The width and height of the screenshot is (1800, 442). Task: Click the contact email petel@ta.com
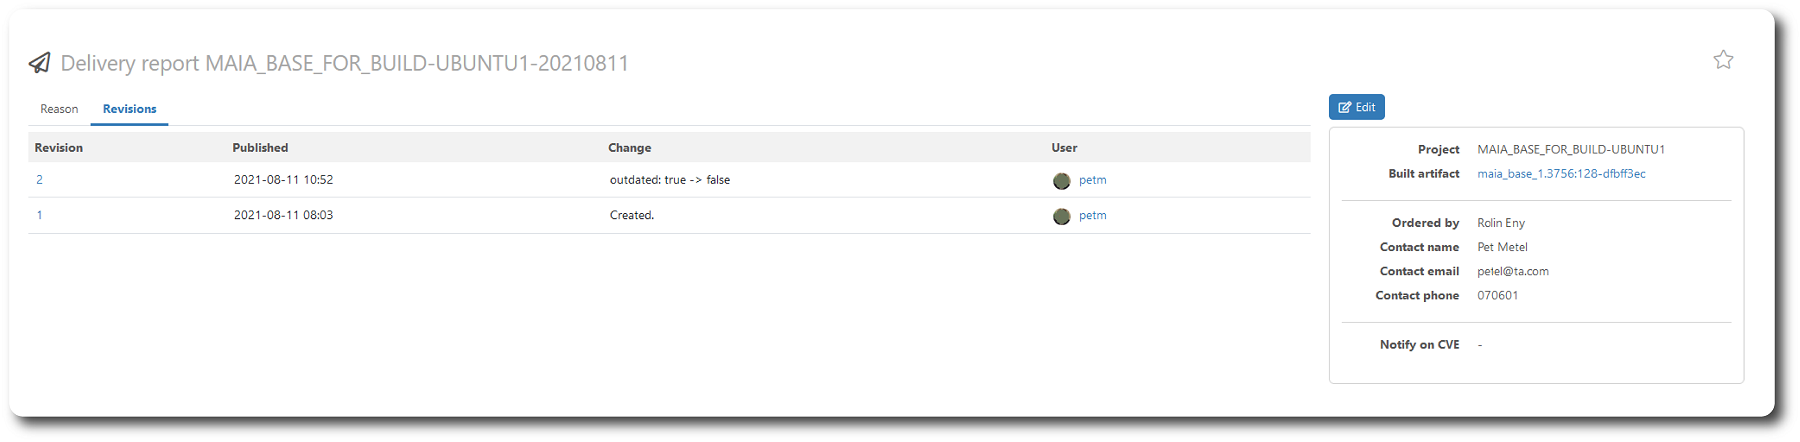[1513, 271]
